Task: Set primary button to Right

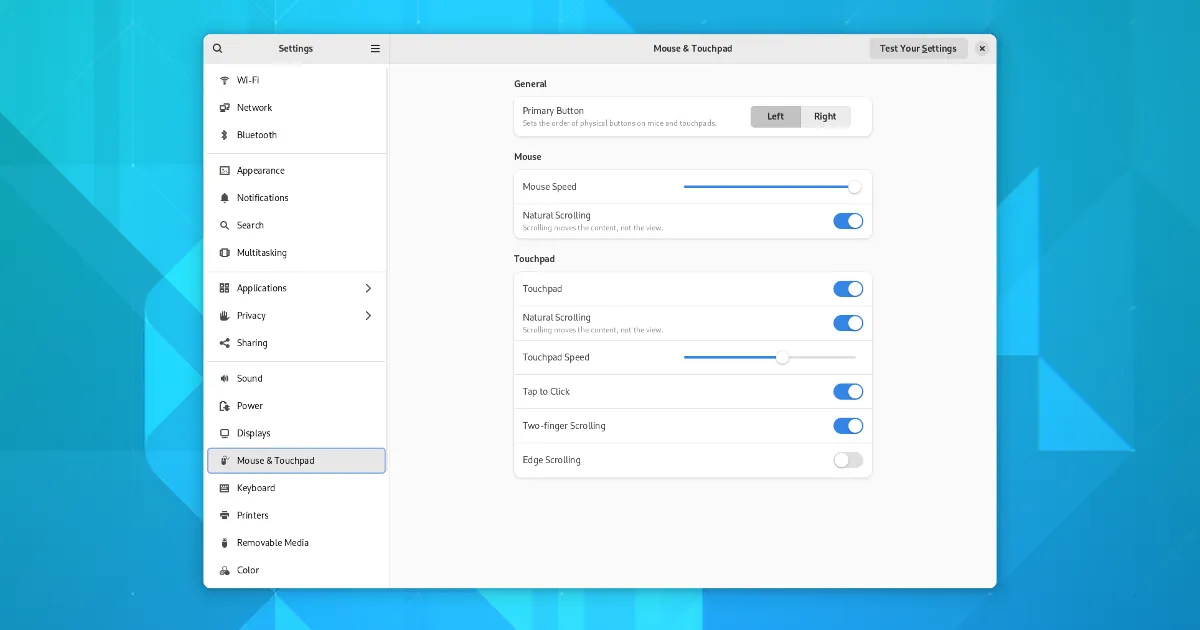Action: click(x=825, y=117)
